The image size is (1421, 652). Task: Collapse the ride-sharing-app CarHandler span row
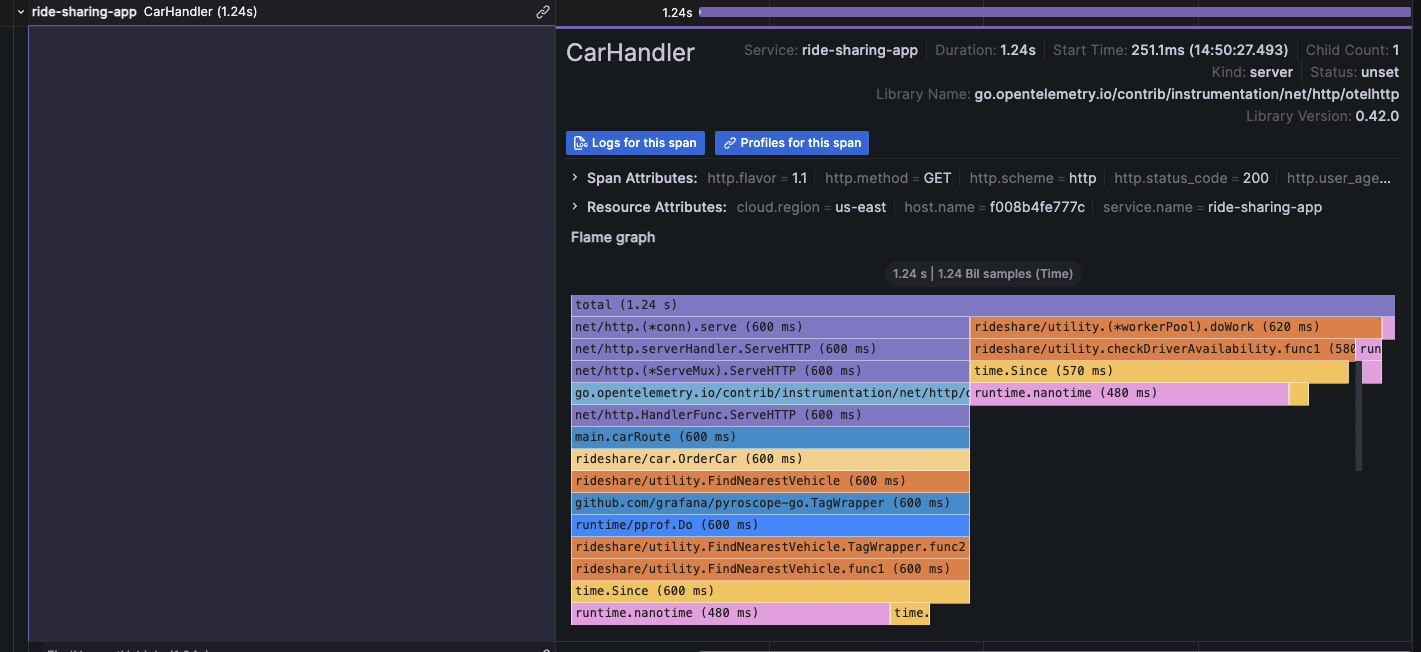(x=20, y=12)
